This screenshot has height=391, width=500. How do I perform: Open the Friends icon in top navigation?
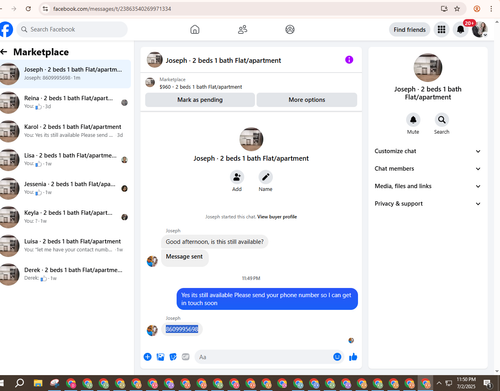point(242,29)
